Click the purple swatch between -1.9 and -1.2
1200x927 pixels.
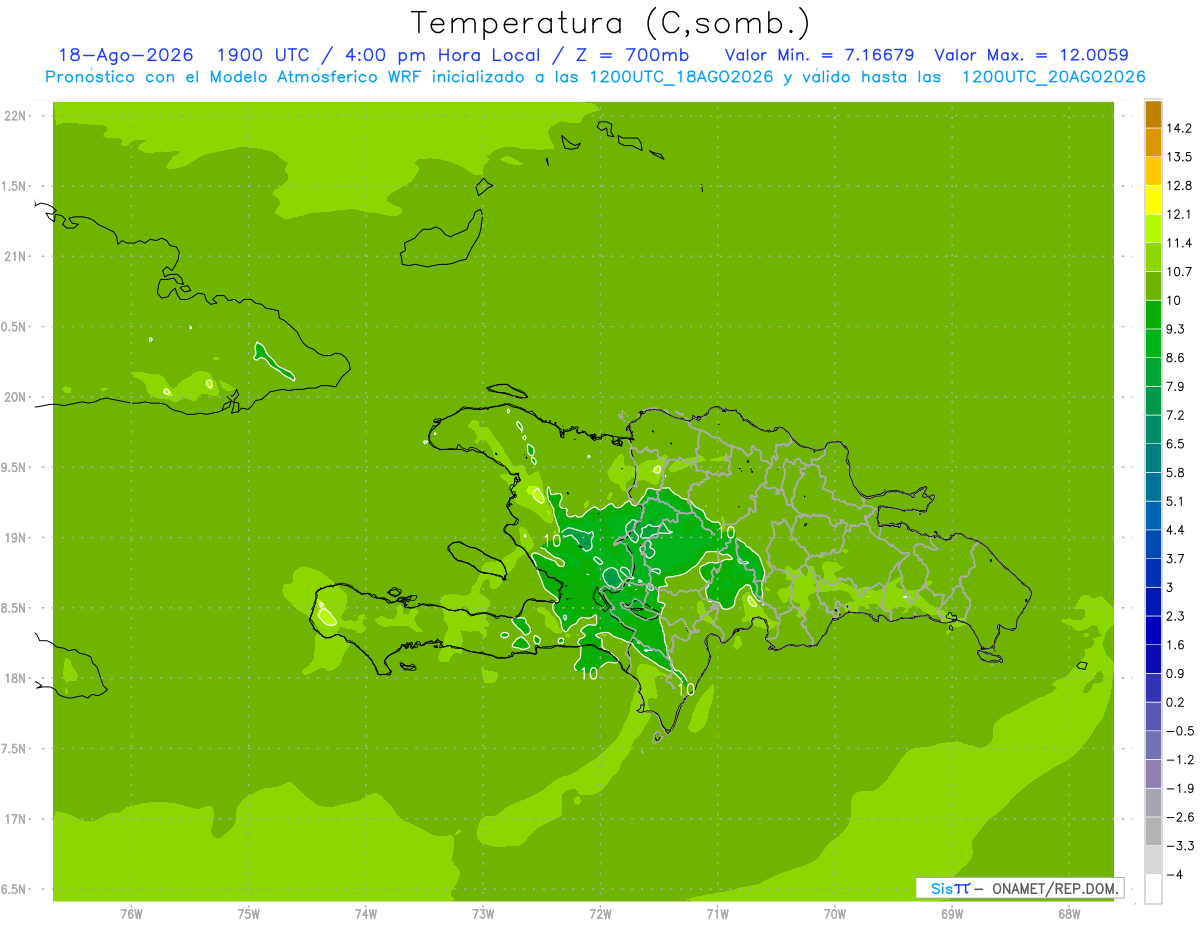[x=1153, y=773]
